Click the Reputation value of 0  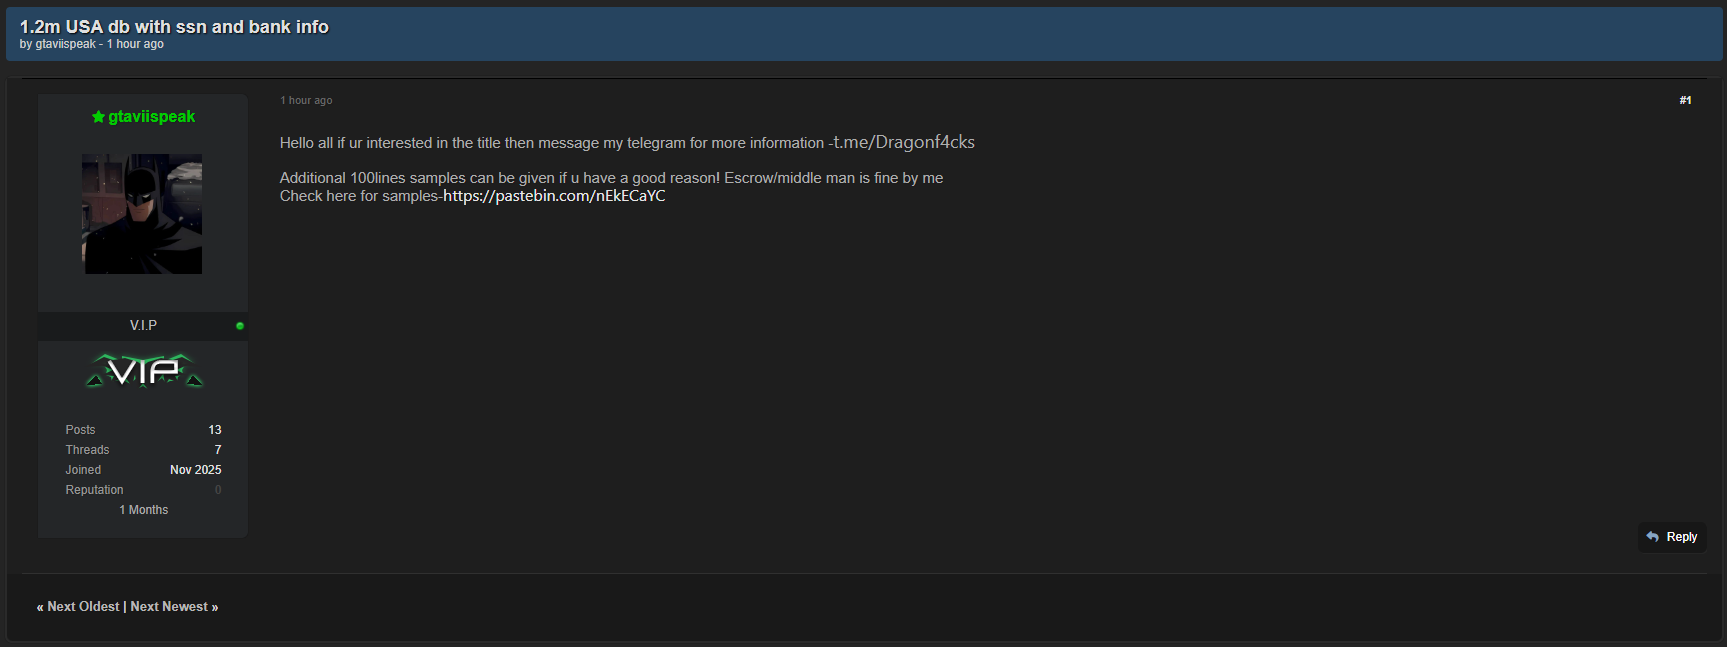pos(218,490)
